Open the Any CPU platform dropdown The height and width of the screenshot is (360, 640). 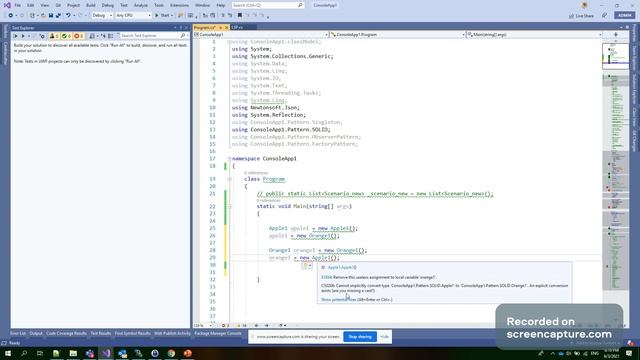(133, 16)
